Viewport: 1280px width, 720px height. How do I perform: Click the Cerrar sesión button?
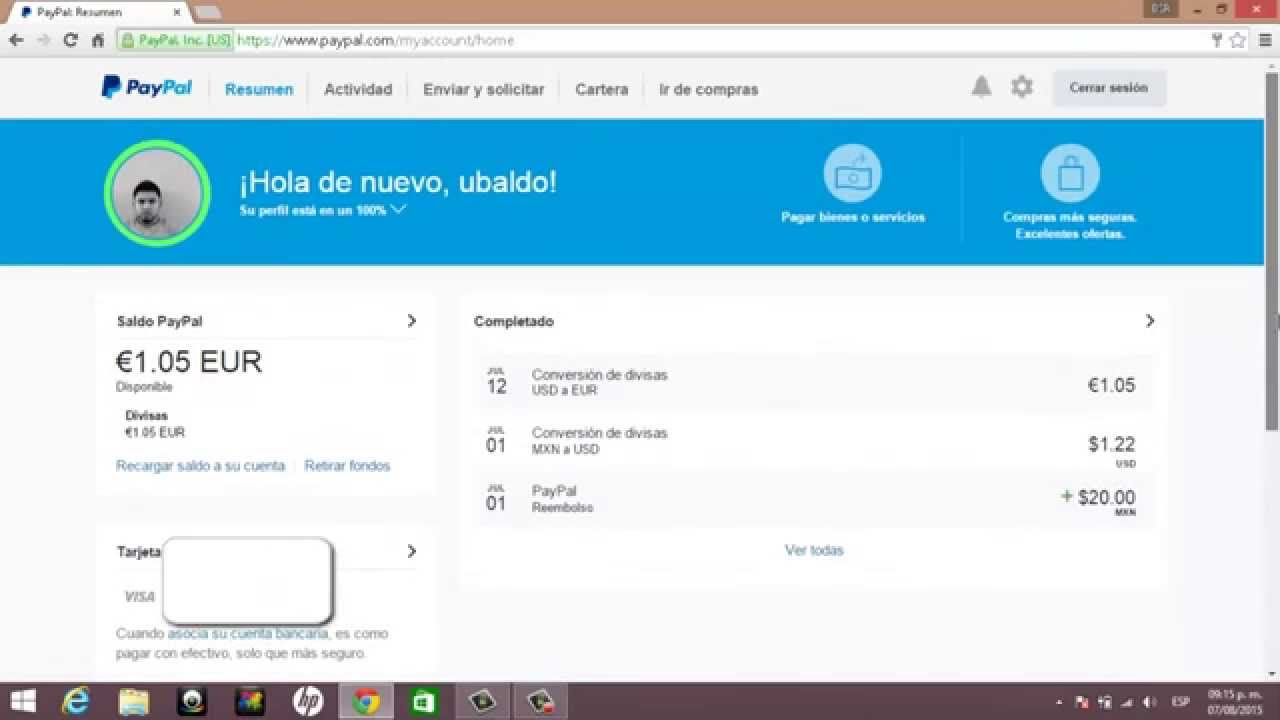tap(1109, 88)
